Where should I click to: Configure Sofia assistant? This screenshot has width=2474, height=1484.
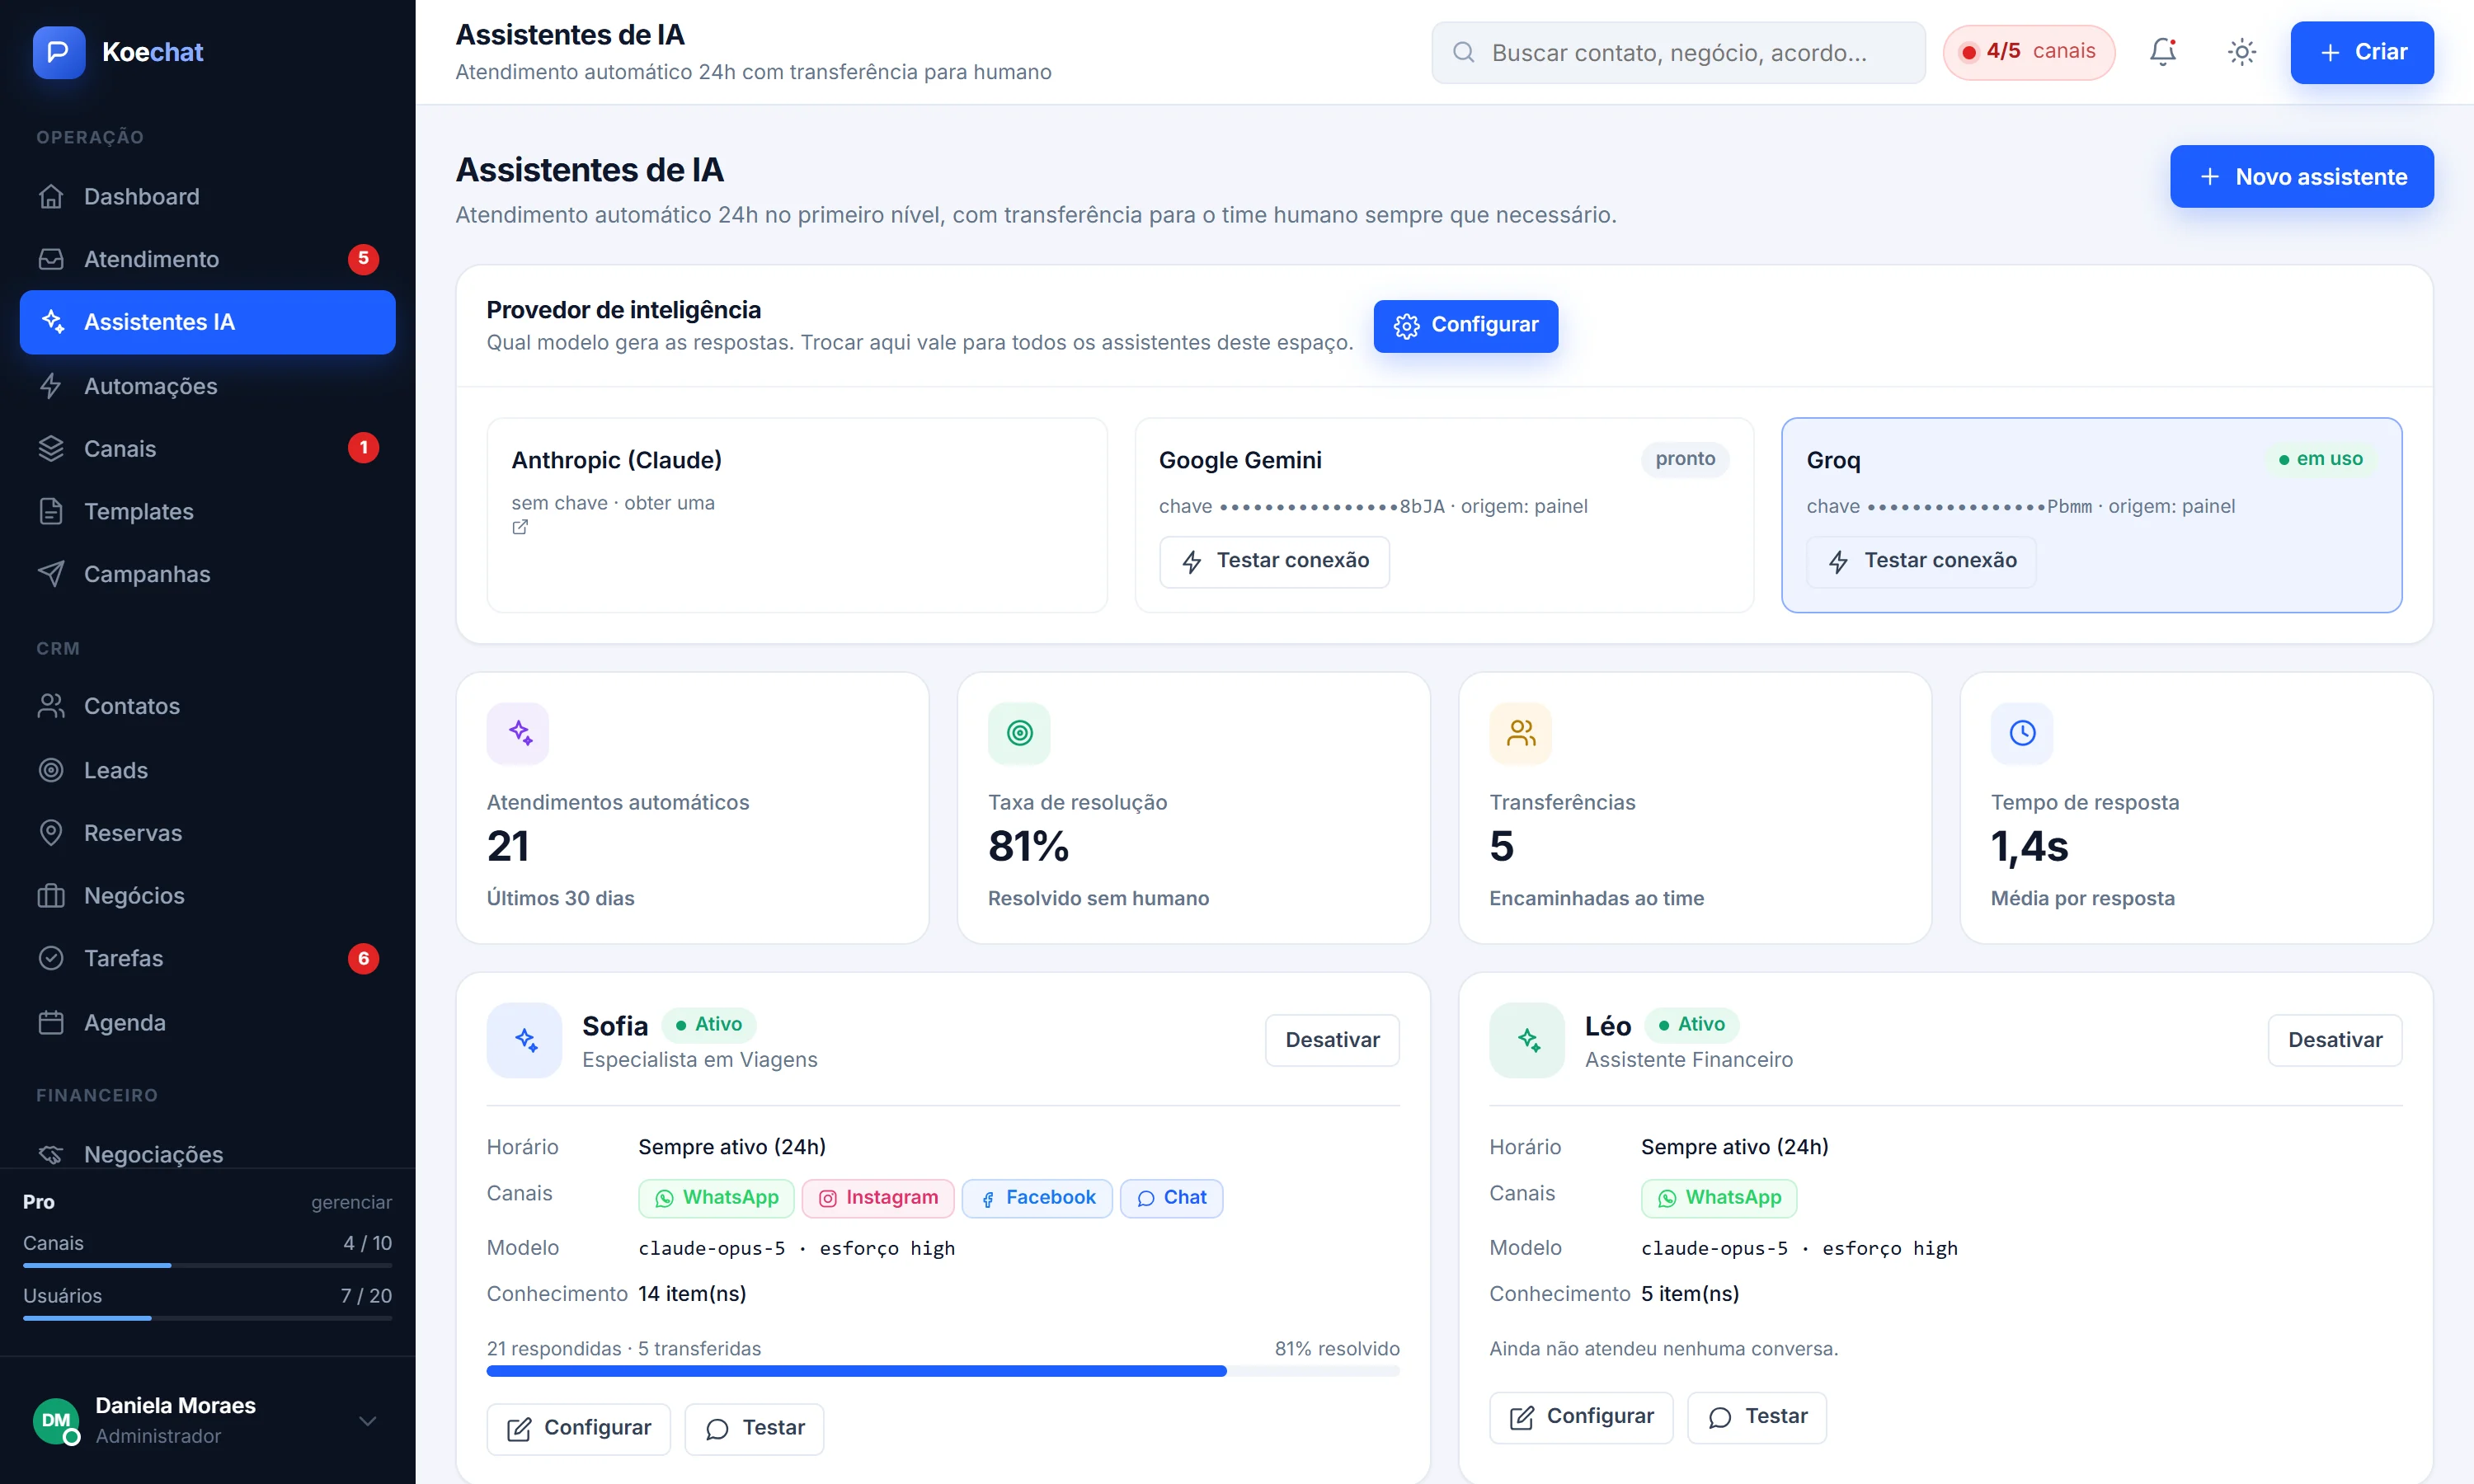coord(578,1428)
